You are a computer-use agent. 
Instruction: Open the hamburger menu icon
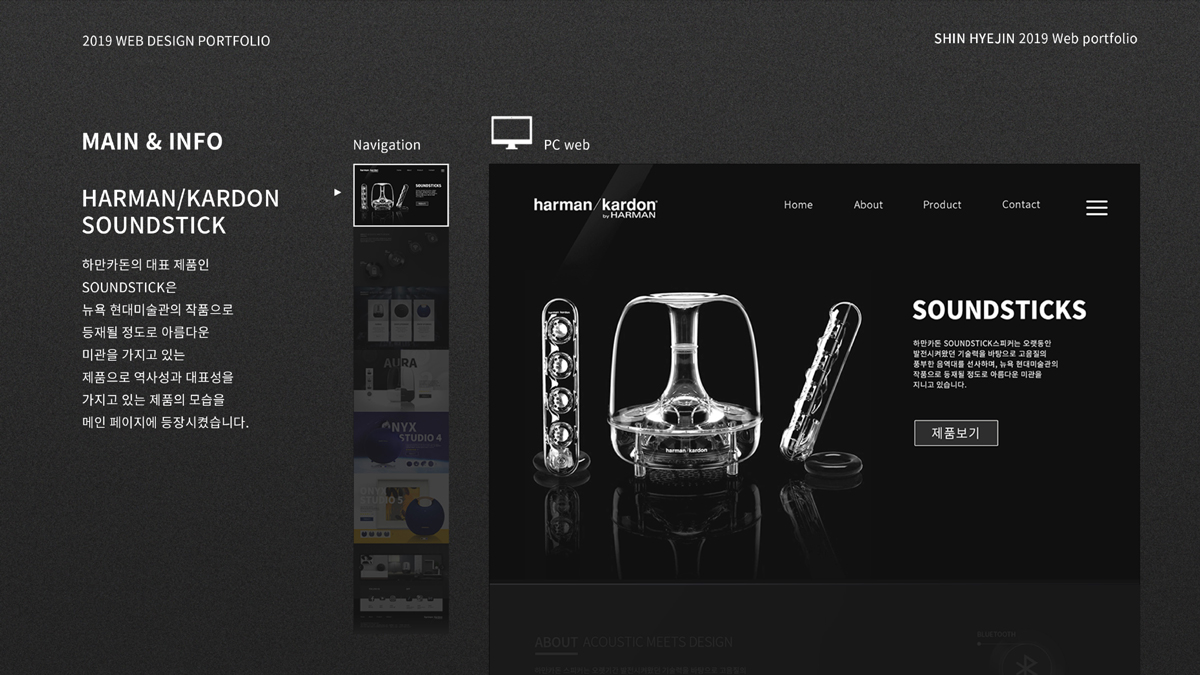pyautogui.click(x=1096, y=208)
